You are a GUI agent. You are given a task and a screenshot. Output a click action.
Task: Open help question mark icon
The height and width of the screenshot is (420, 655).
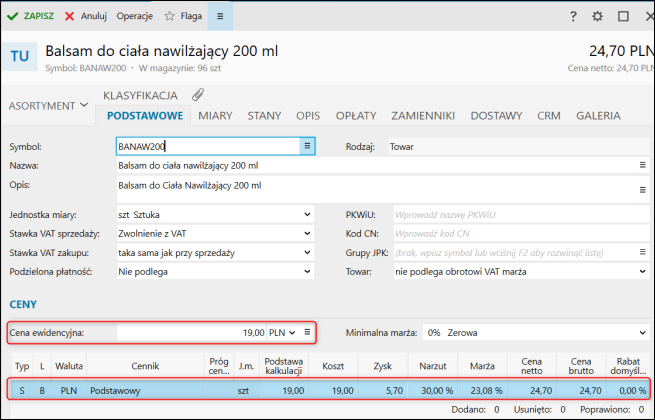click(573, 16)
